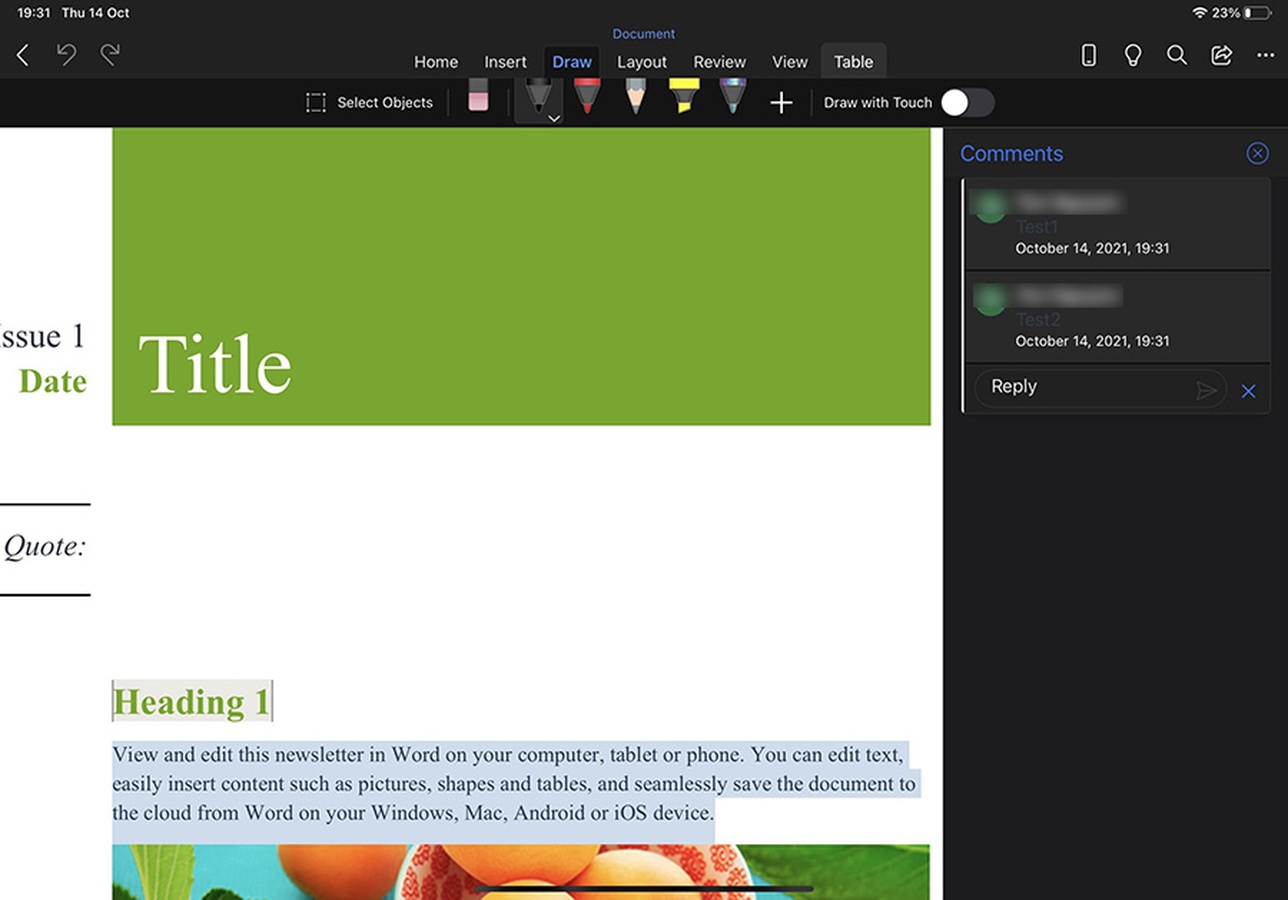1288x900 pixels.
Task: Click the Quote: text
Action: point(45,546)
